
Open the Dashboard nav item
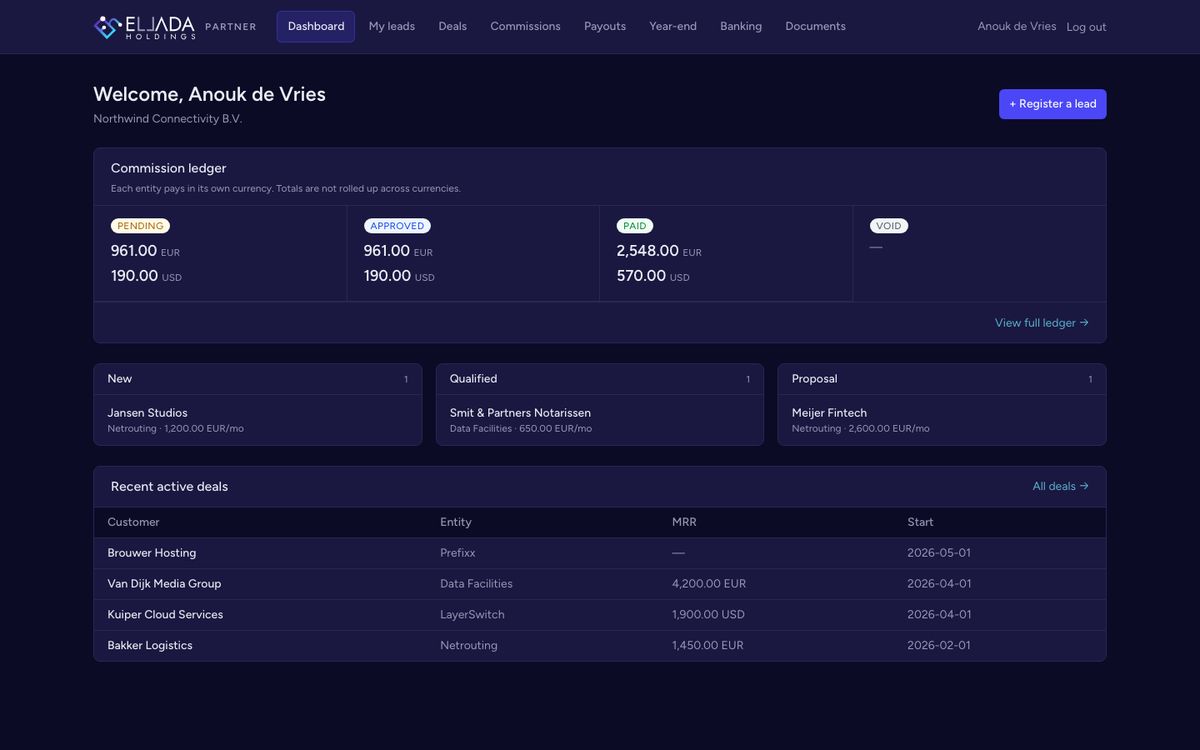pyautogui.click(x=316, y=27)
